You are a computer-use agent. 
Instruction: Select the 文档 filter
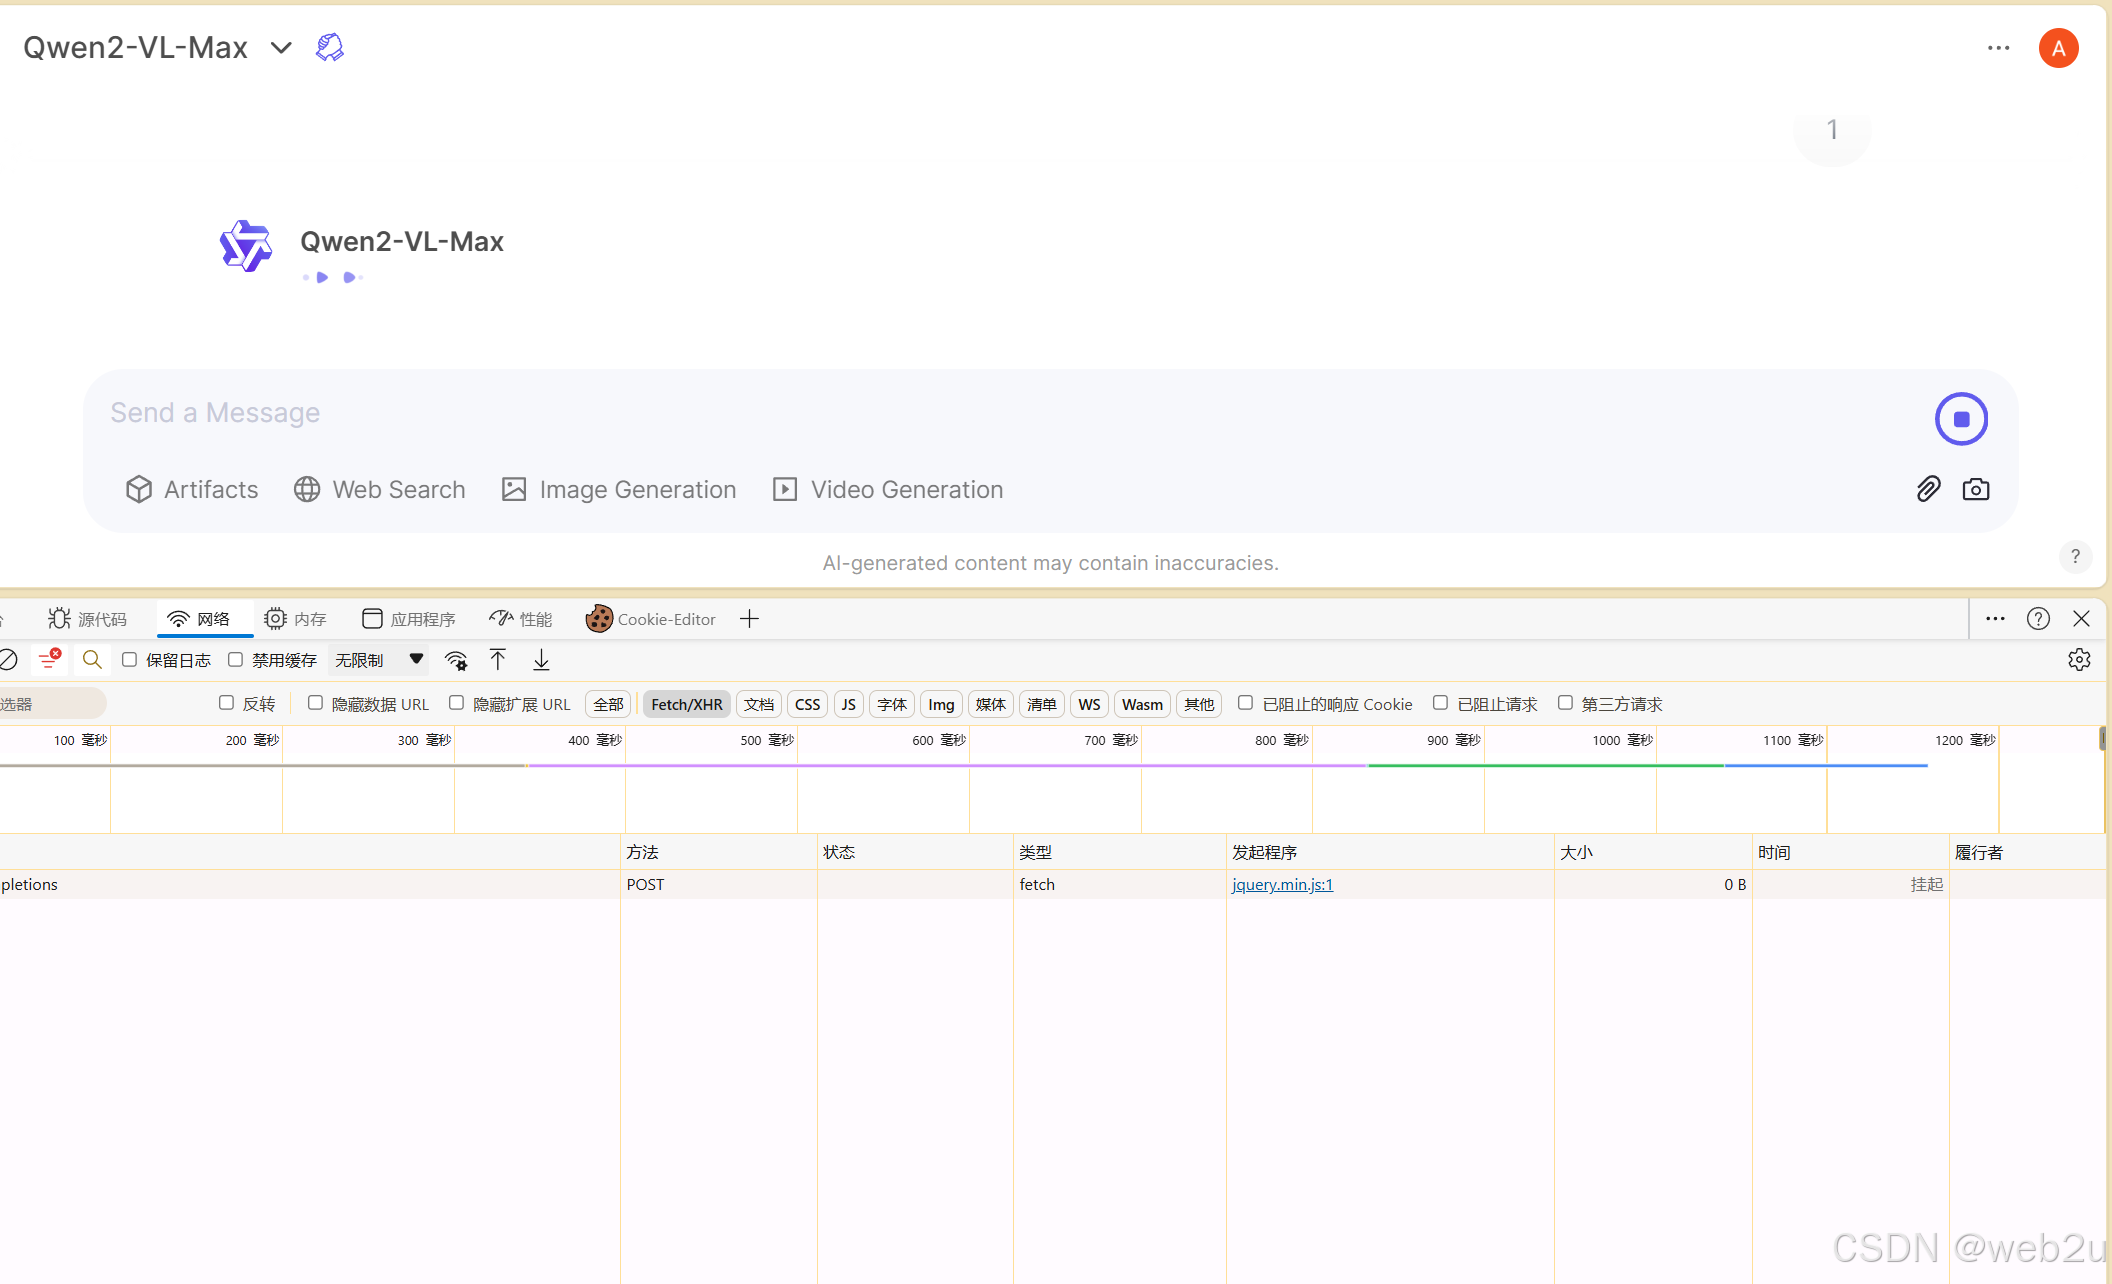click(759, 704)
